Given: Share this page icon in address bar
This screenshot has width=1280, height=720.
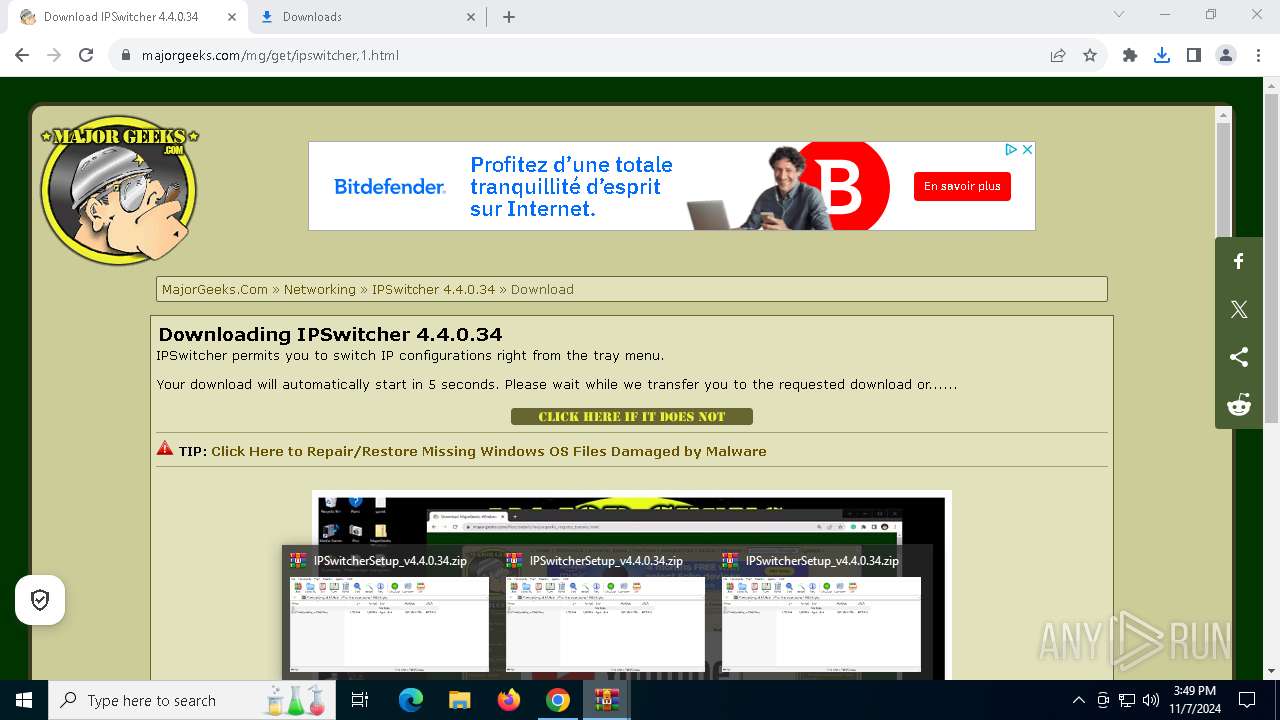Looking at the screenshot, I should pos(1058,55).
